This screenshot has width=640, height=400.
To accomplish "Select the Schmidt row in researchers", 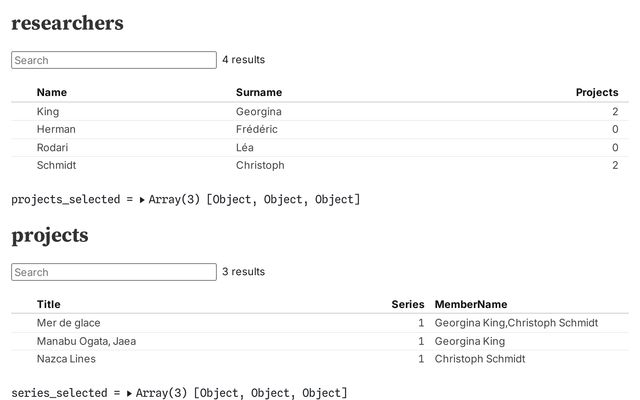I will pyautogui.click(x=320, y=165).
